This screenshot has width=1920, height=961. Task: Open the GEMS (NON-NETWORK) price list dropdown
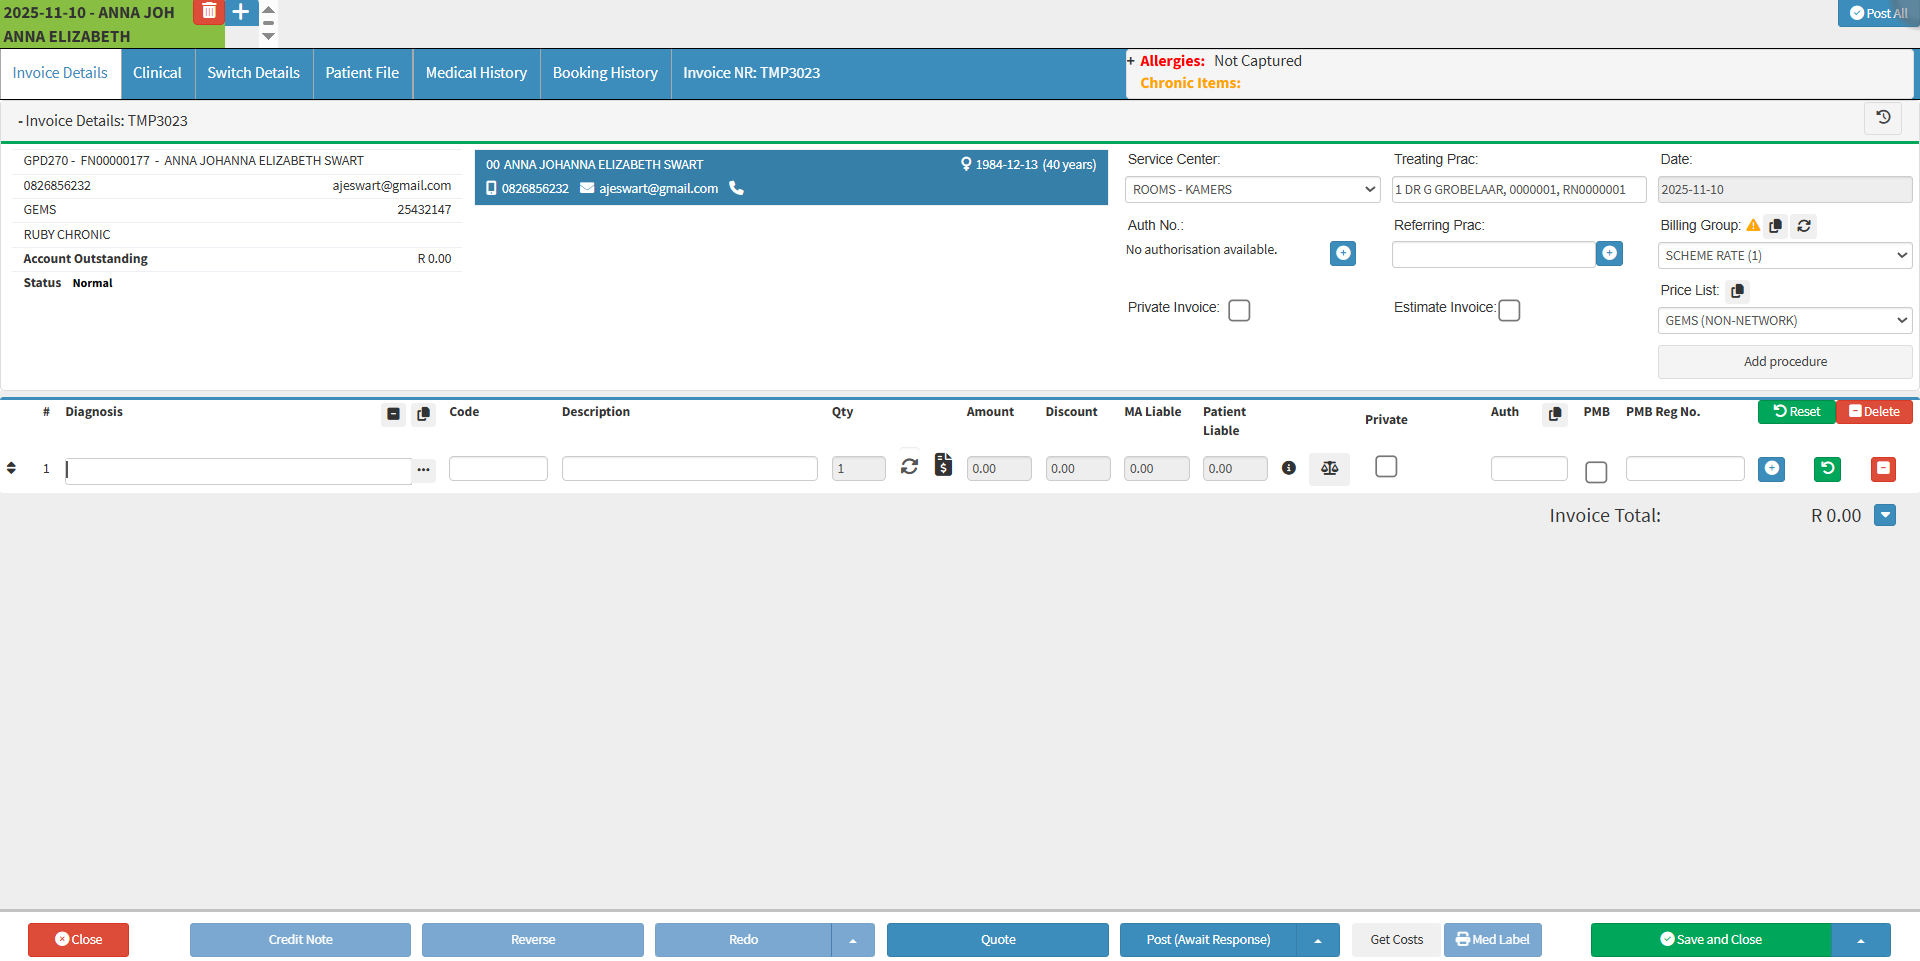pyautogui.click(x=1784, y=321)
